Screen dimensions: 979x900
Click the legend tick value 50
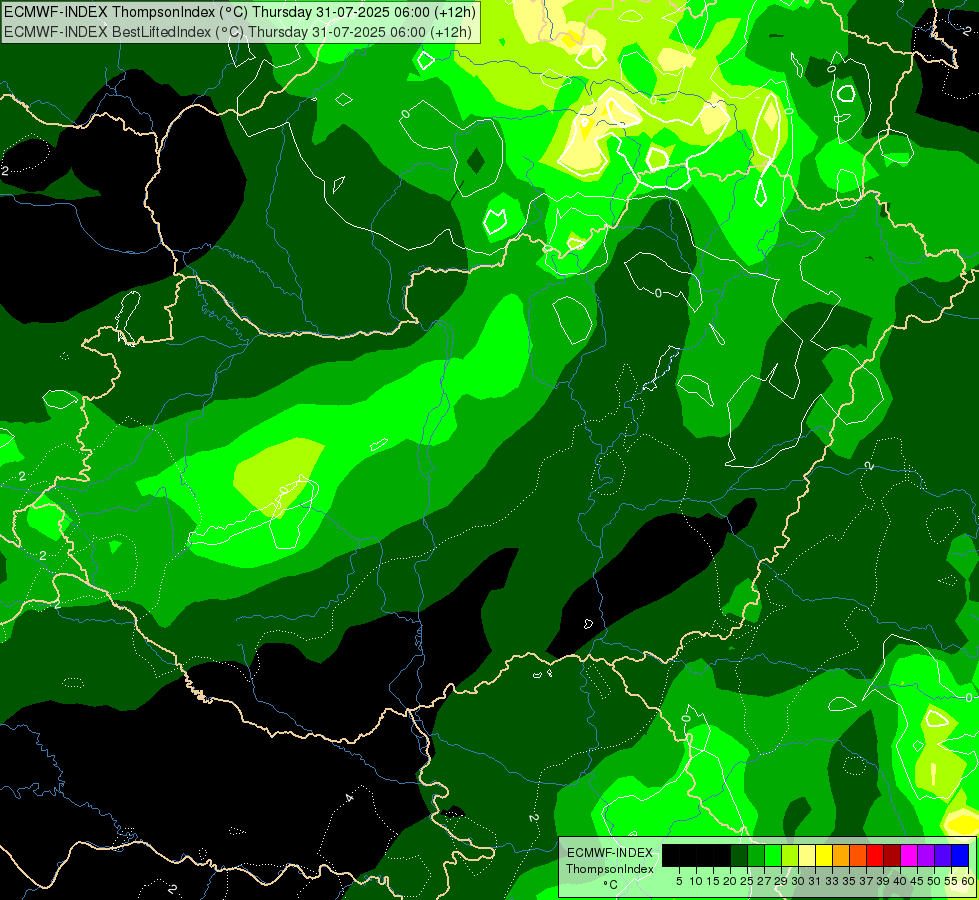[934, 881]
